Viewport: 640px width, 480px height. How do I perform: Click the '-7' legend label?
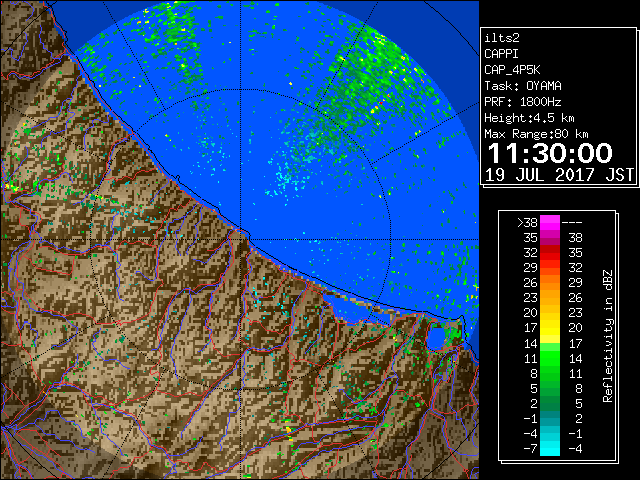pyautogui.click(x=530, y=448)
